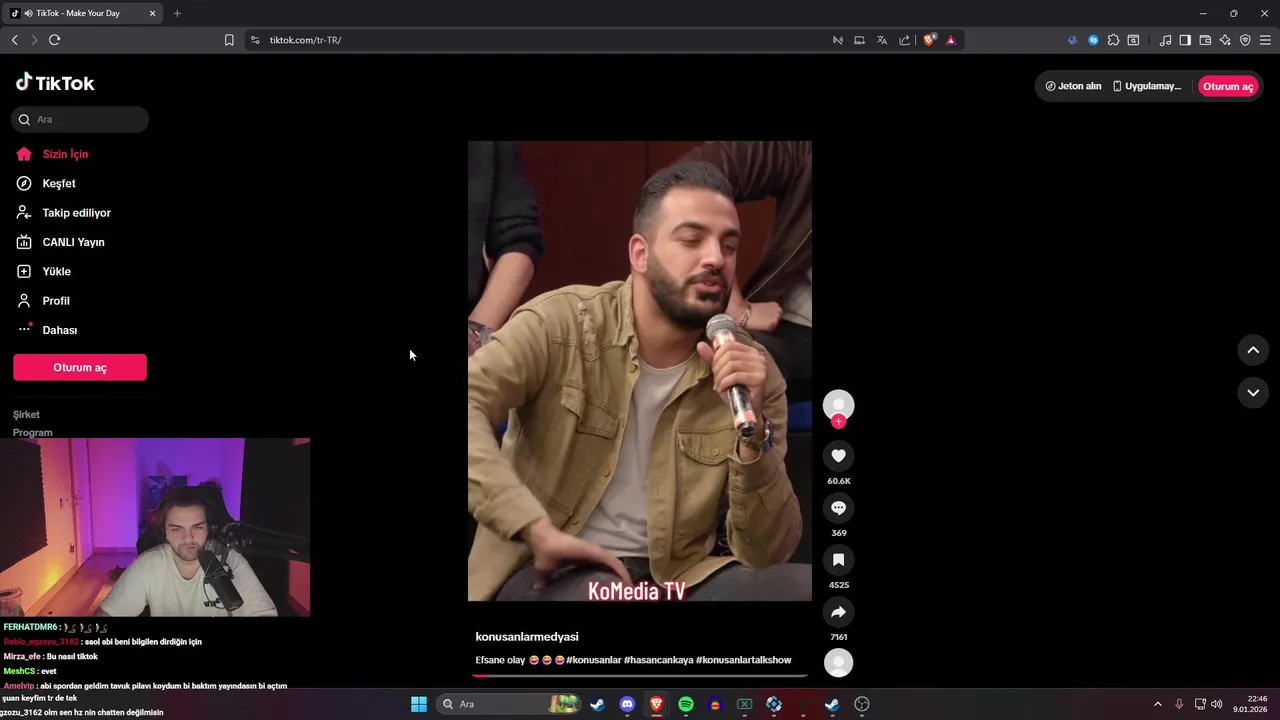The width and height of the screenshot is (1280, 720).
Task: Click the system tray microphone icon
Action: (1179, 704)
